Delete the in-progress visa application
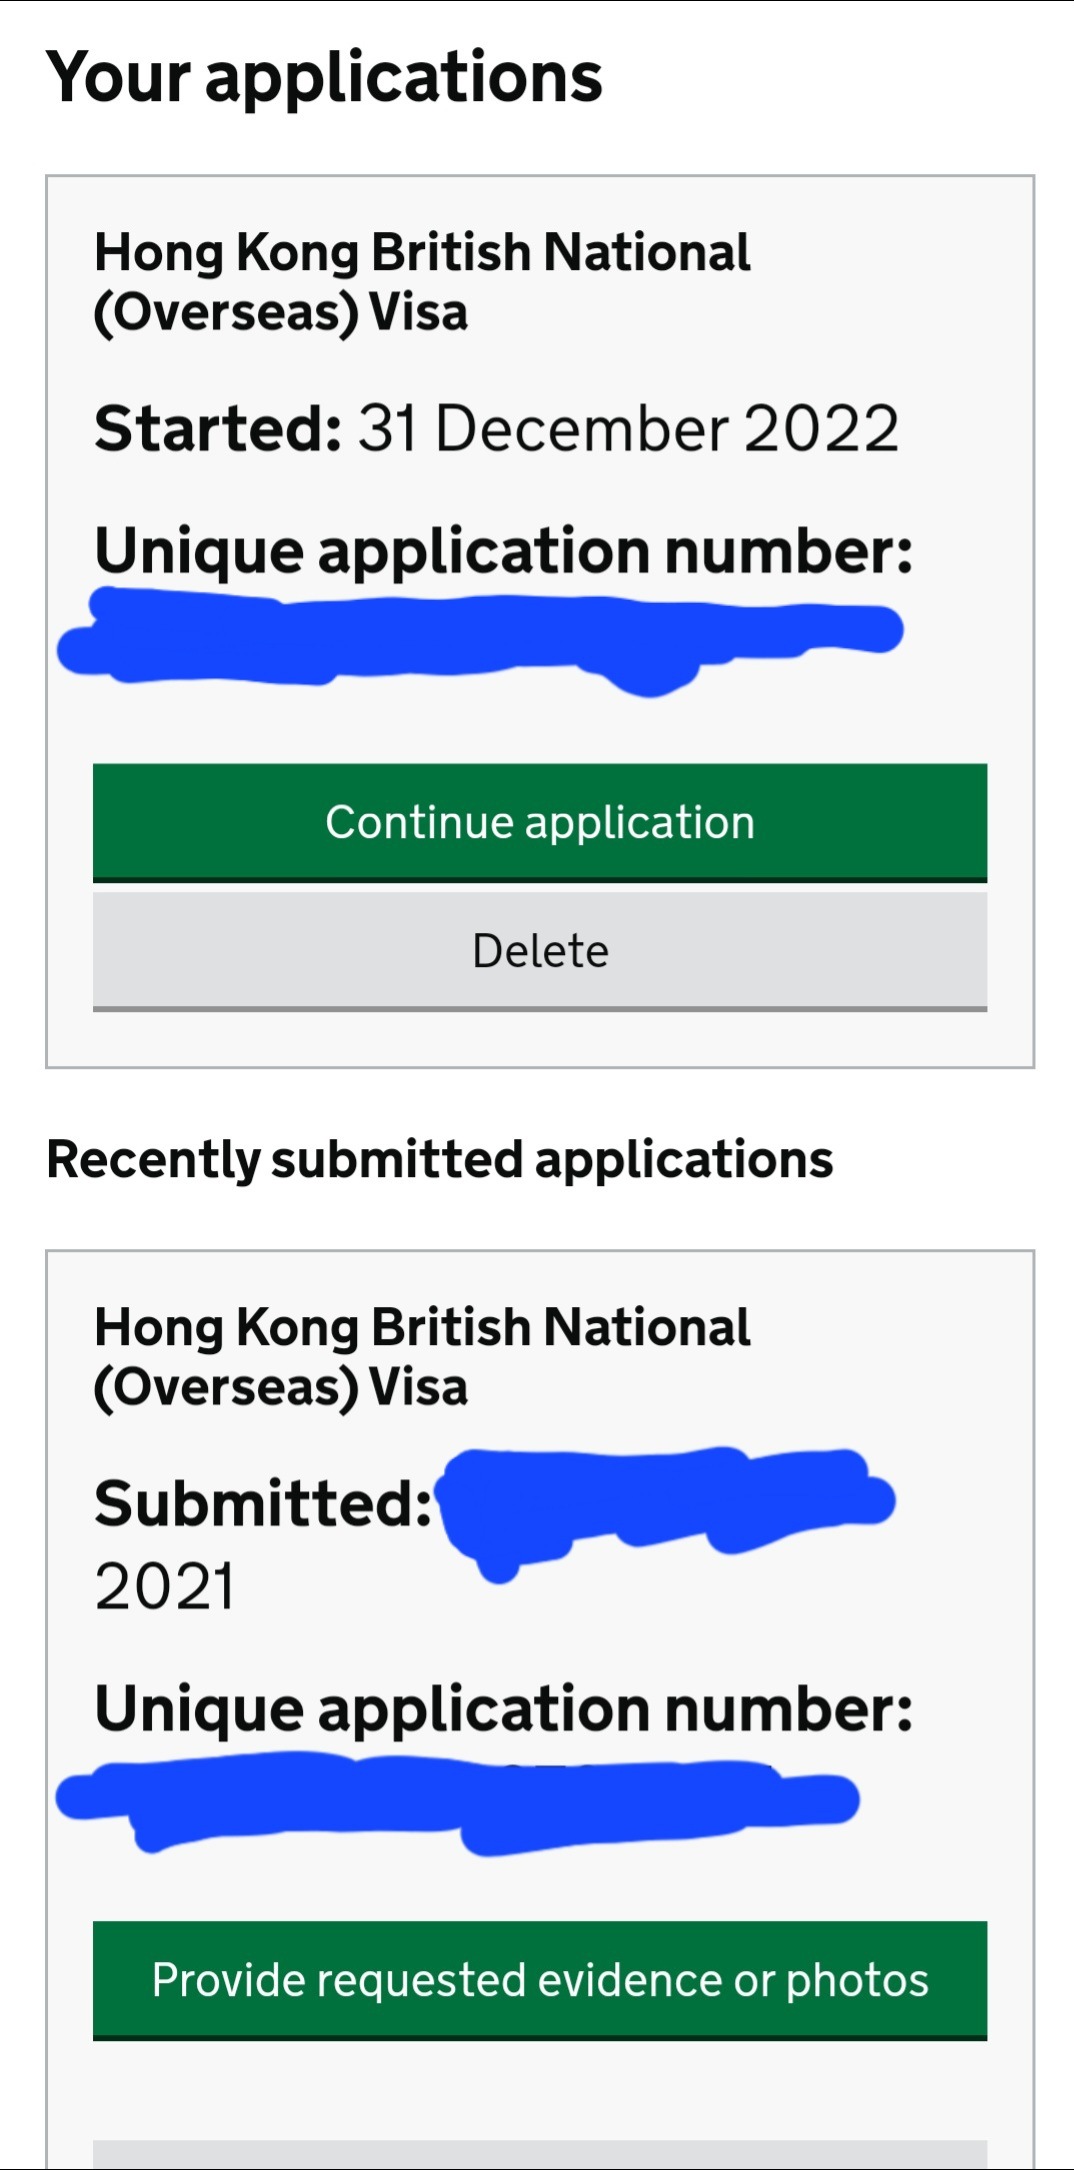The width and height of the screenshot is (1074, 2170). 540,950
